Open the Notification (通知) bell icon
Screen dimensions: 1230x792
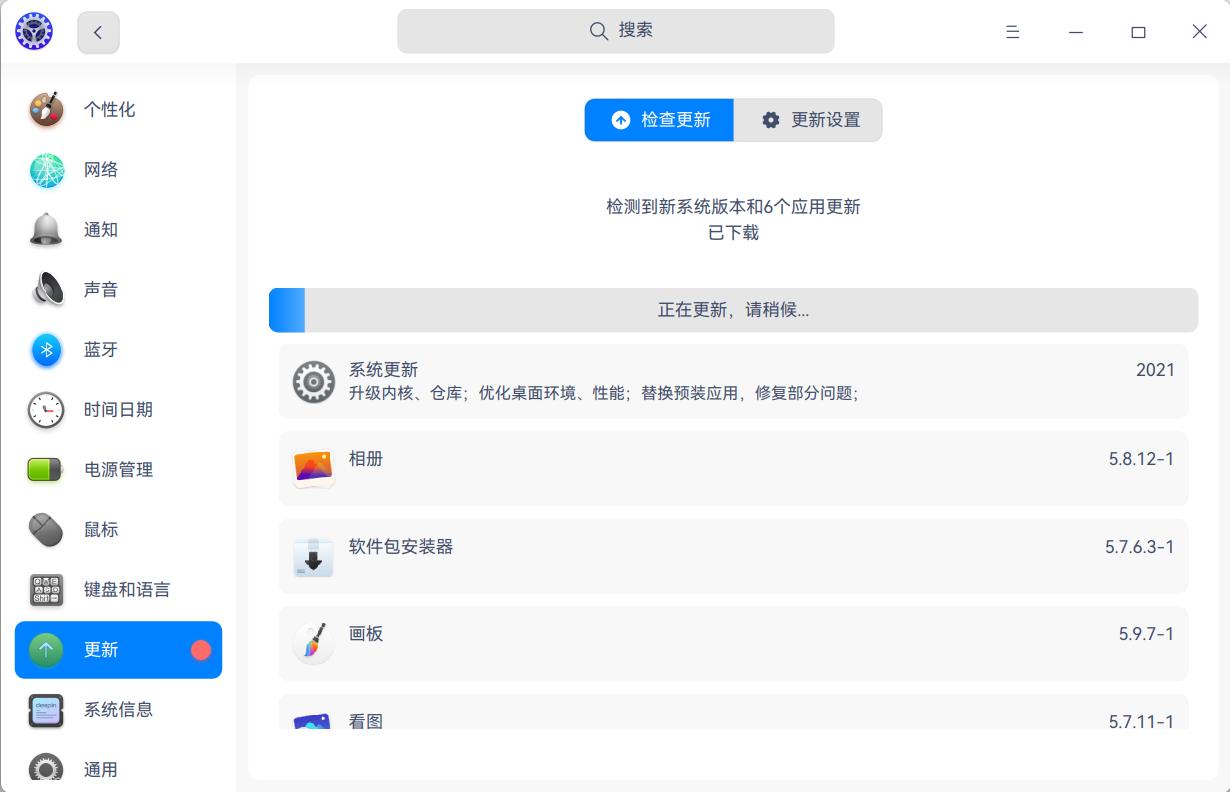pos(46,230)
